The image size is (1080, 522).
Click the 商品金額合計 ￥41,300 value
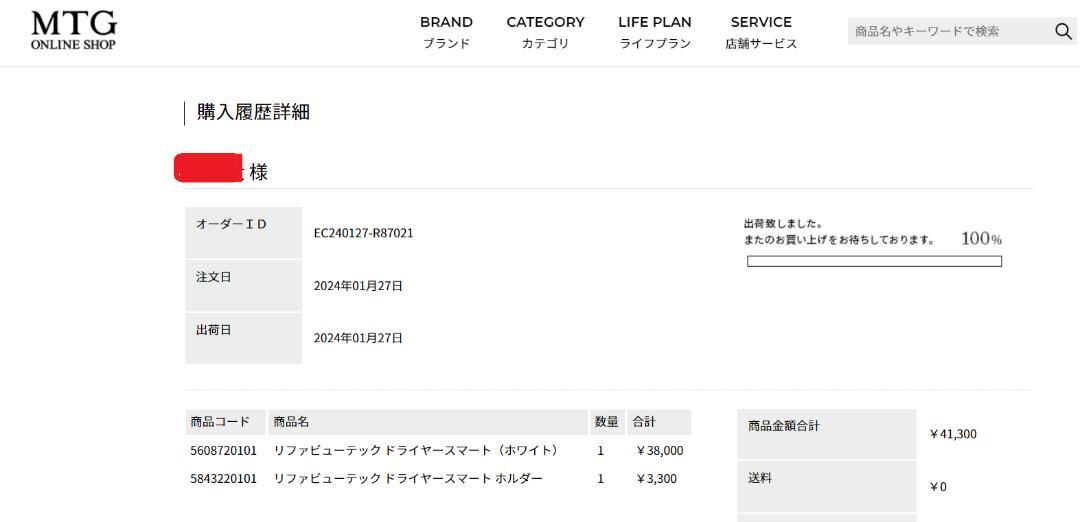coord(953,434)
